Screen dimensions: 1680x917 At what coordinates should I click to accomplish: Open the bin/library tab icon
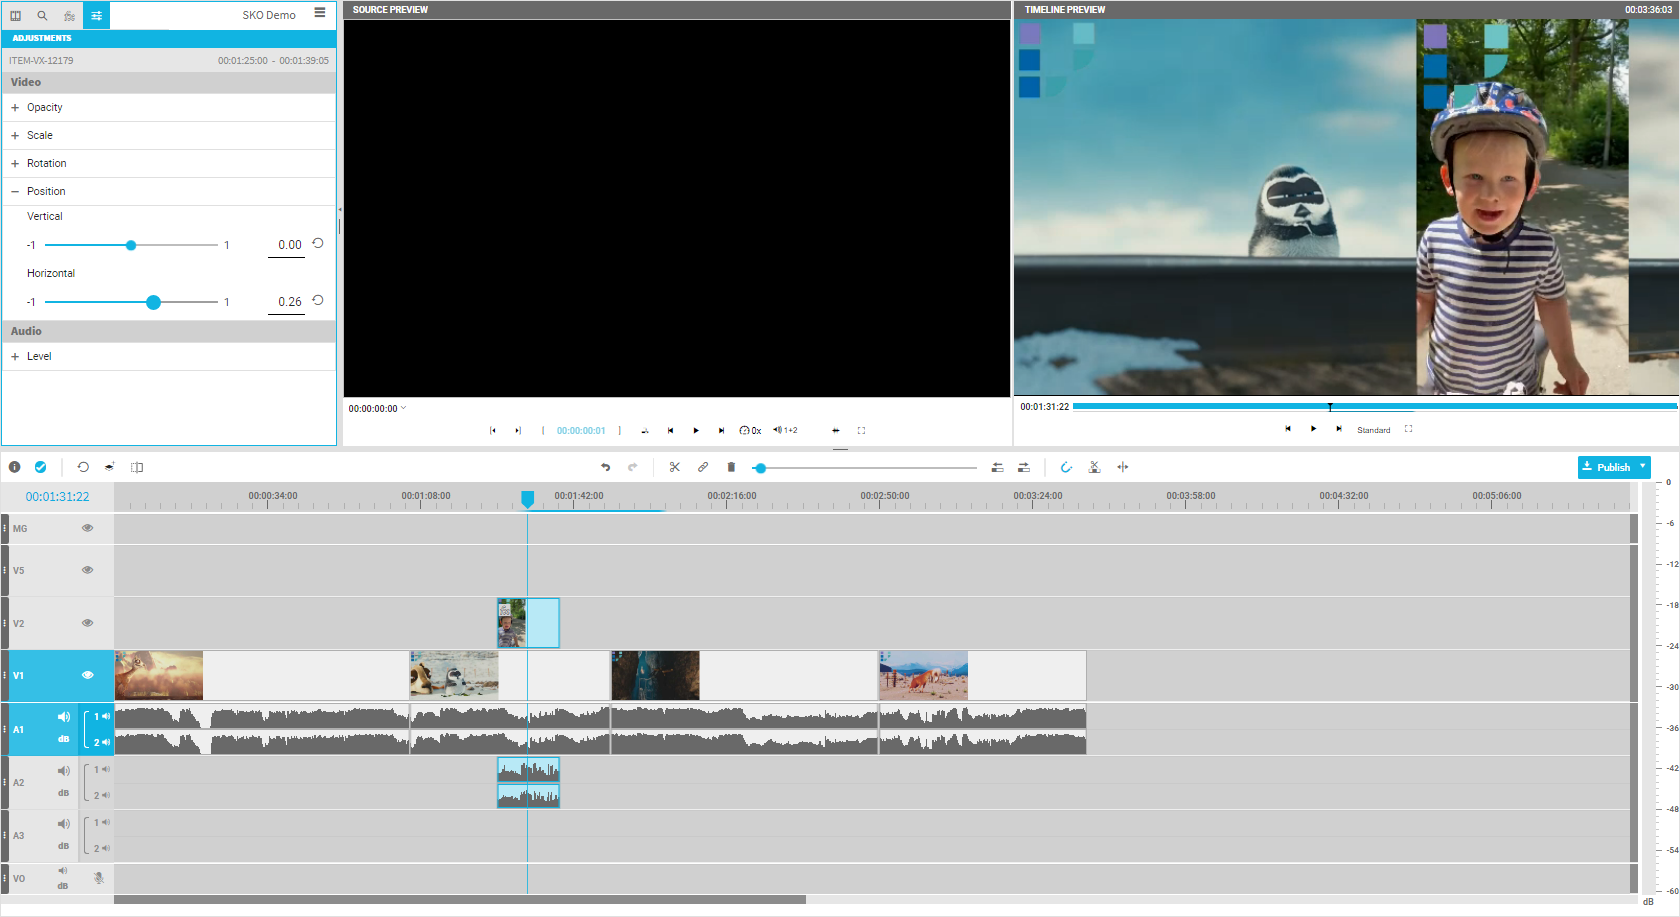tap(15, 15)
